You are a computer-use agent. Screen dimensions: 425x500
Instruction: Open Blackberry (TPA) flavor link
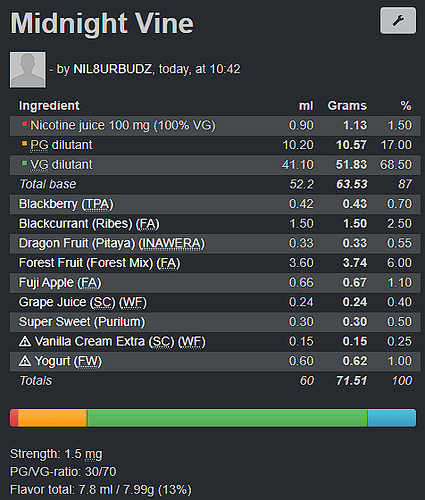(66, 204)
